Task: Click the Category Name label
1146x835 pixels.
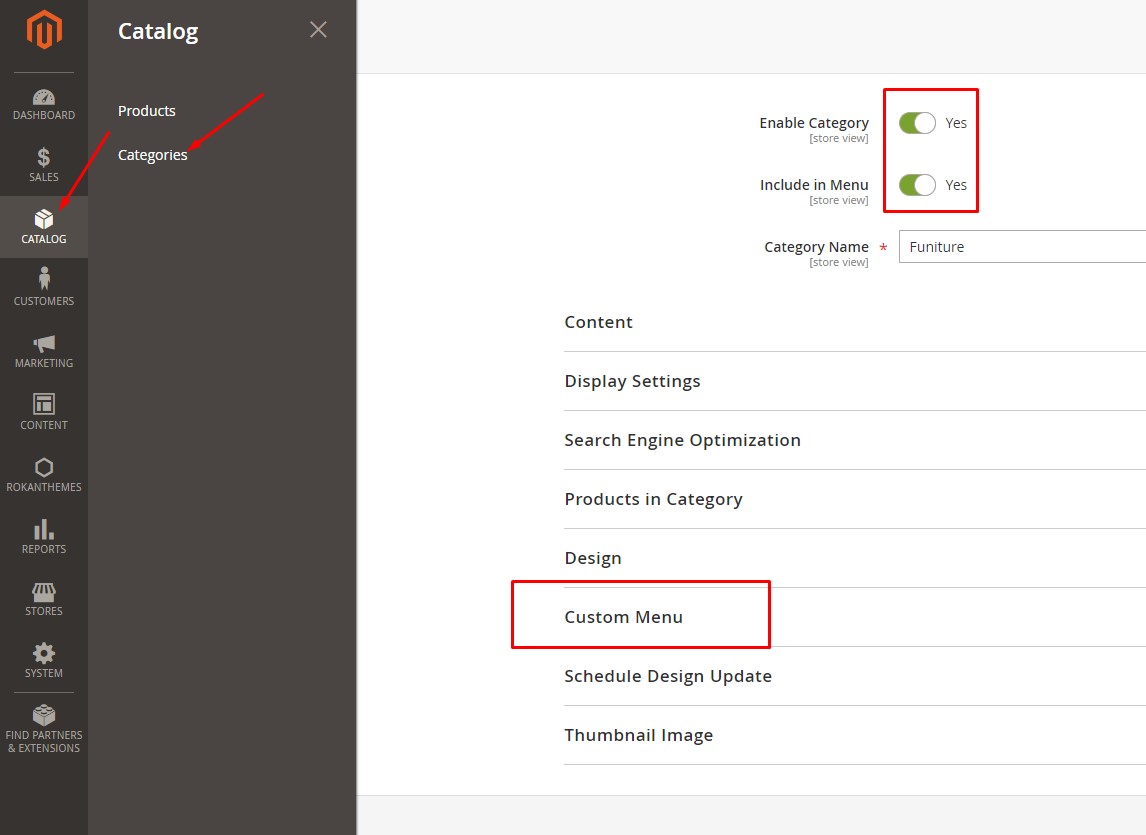Action: pos(816,247)
